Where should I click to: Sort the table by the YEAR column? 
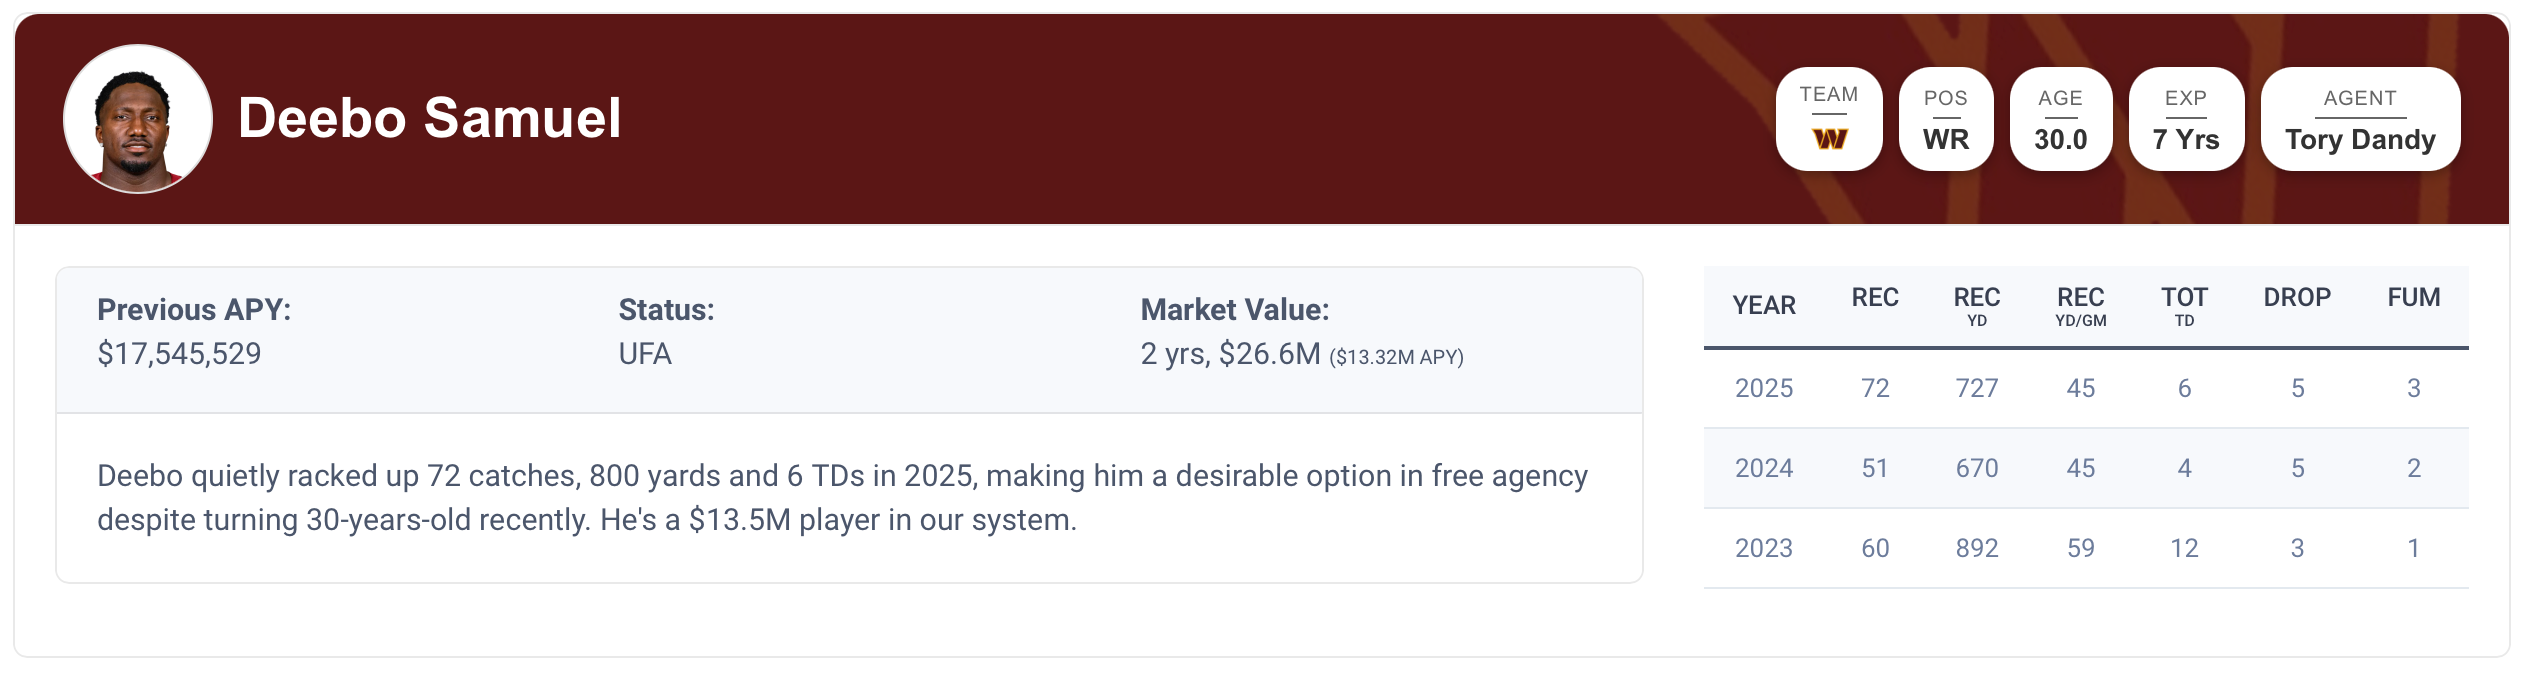pos(1763,305)
